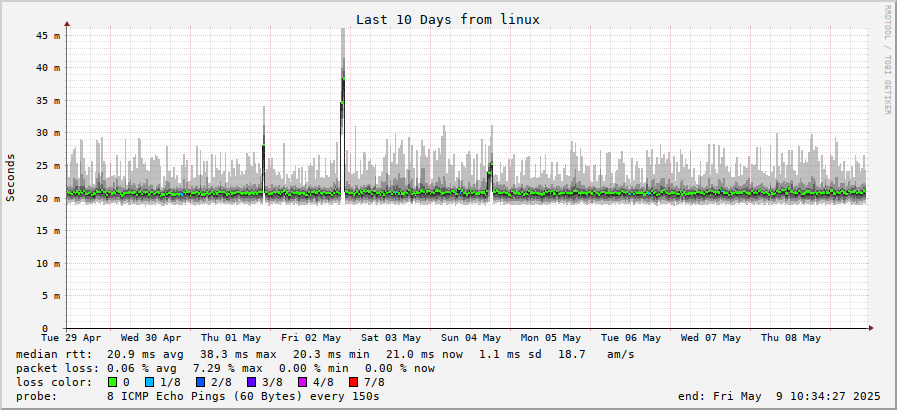Click the 'Wed 30 Apr' date label
This screenshot has height=410, width=897.
tap(151, 338)
